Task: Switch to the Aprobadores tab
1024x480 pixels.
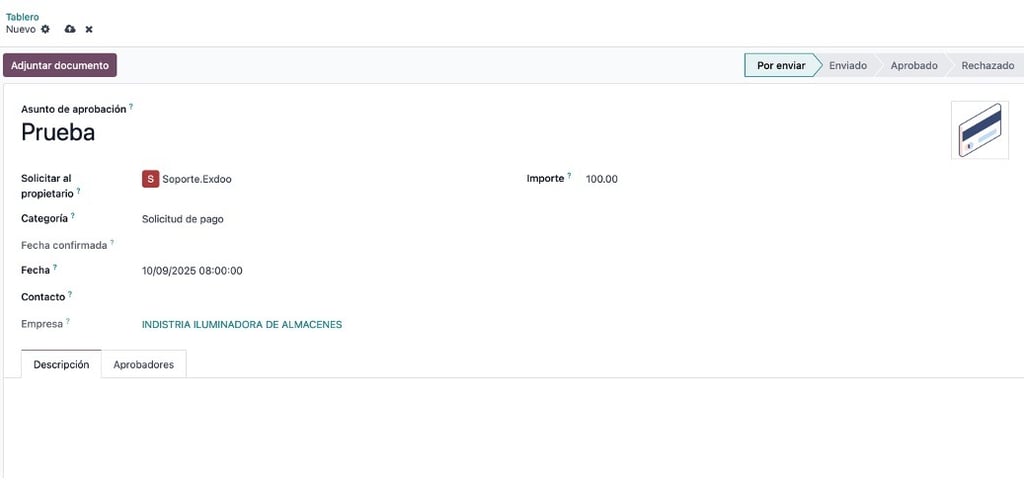Action: coord(144,364)
